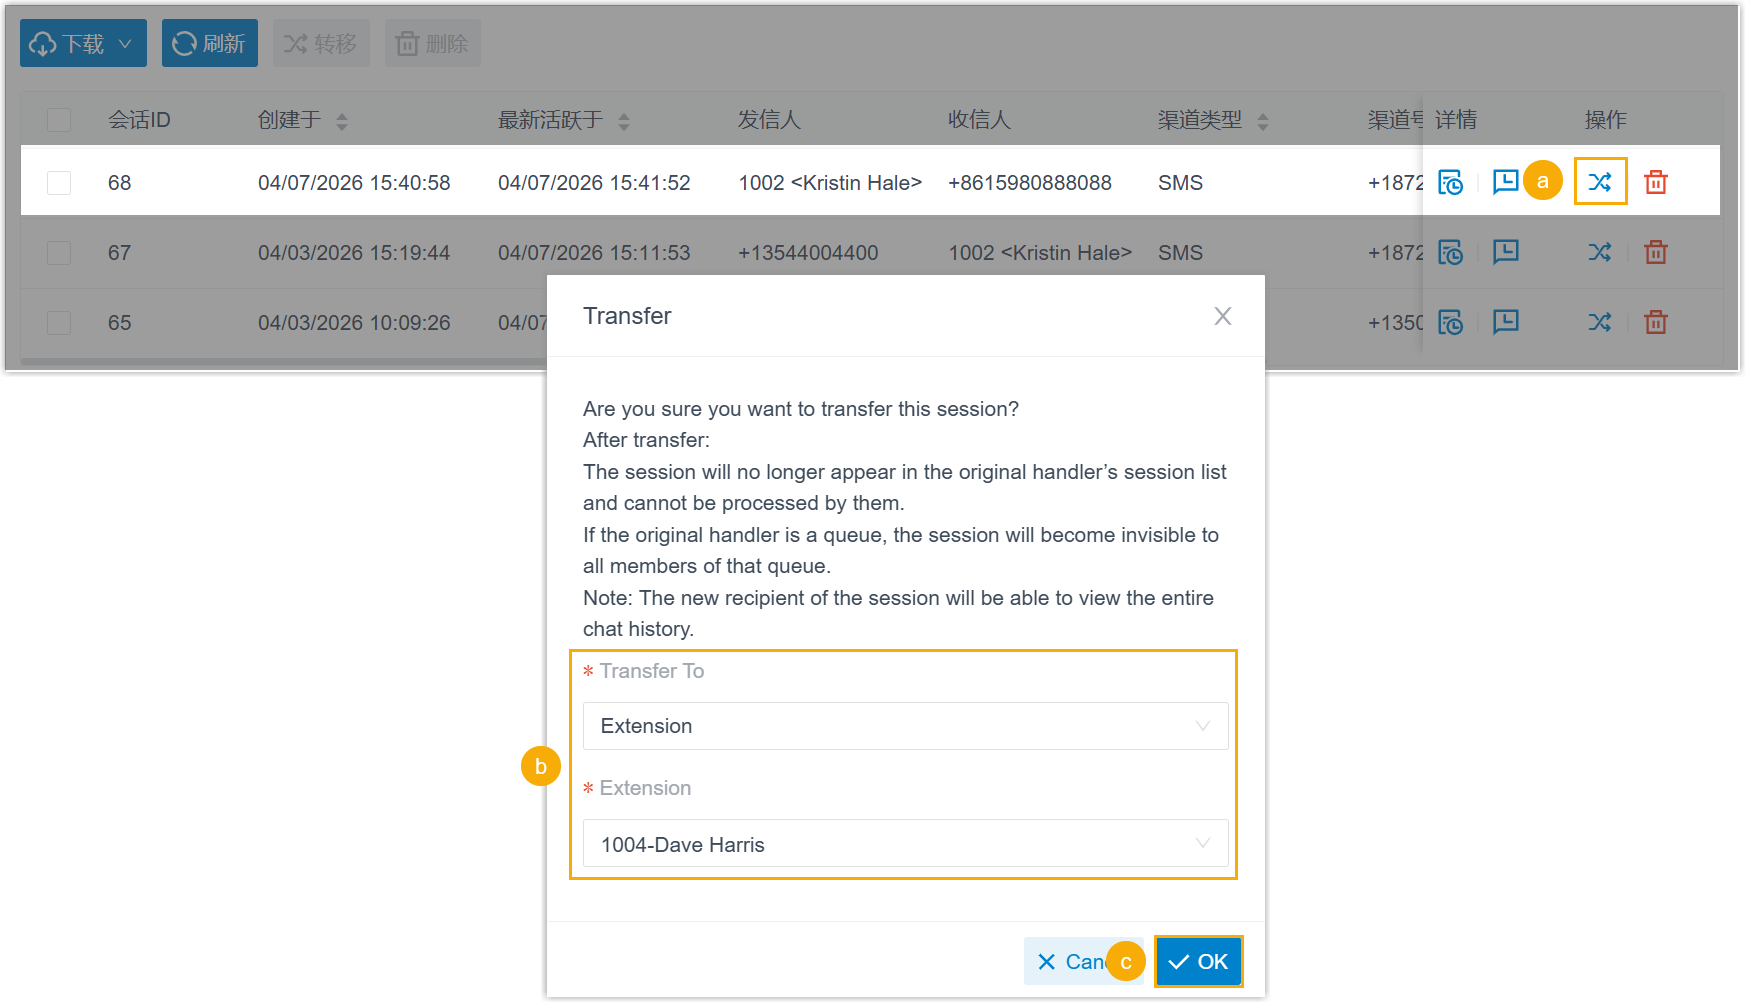Close the Transfer dialog with X
This screenshot has width=1746, height=1003.
point(1222,316)
